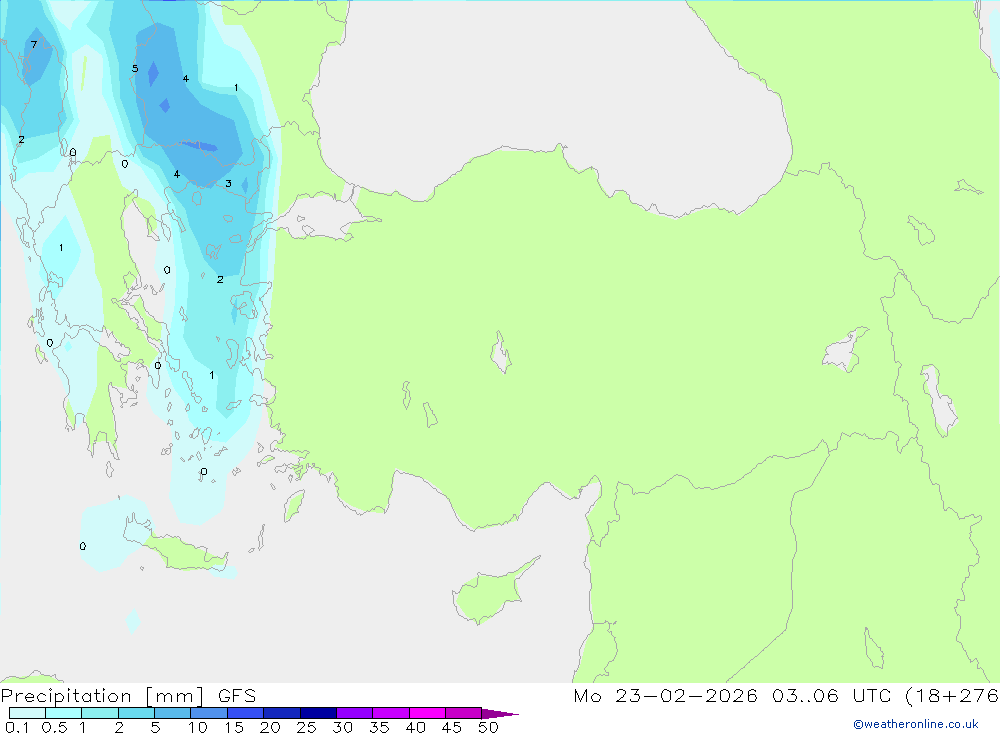Select the 30–35 mm legend color swatch
Image resolution: width=1000 pixels, height=733 pixels.
[x=355, y=713]
